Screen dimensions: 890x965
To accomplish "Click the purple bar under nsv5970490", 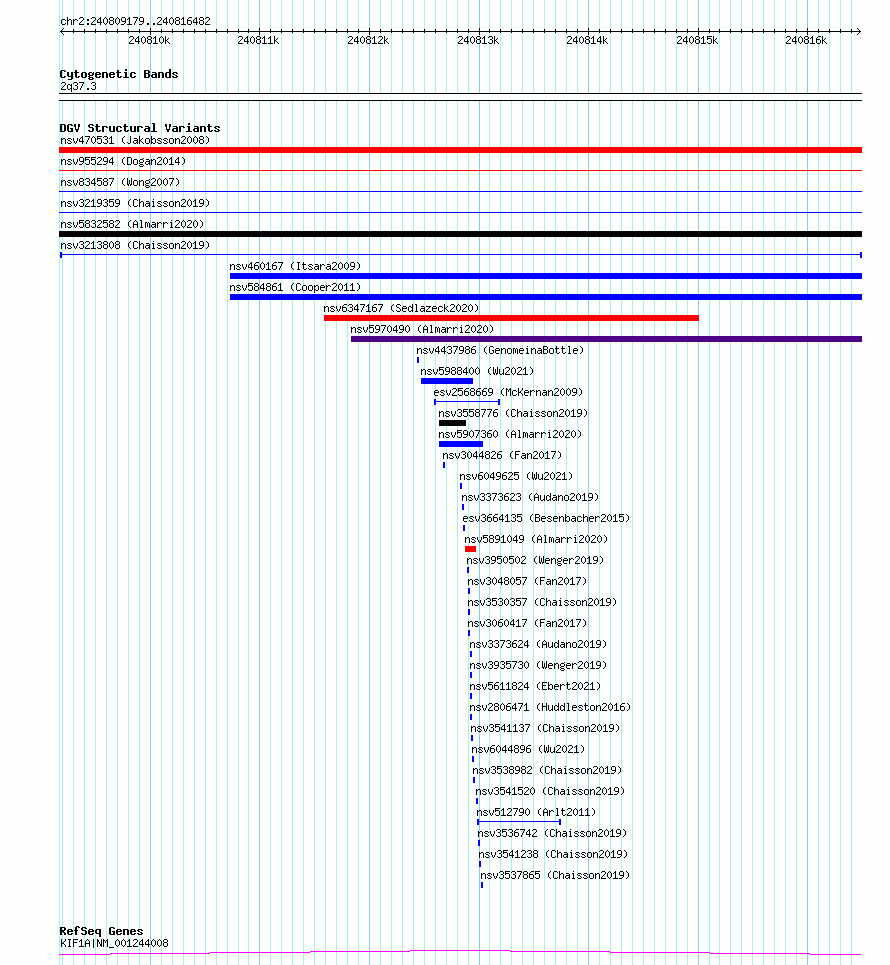I will point(606,339).
